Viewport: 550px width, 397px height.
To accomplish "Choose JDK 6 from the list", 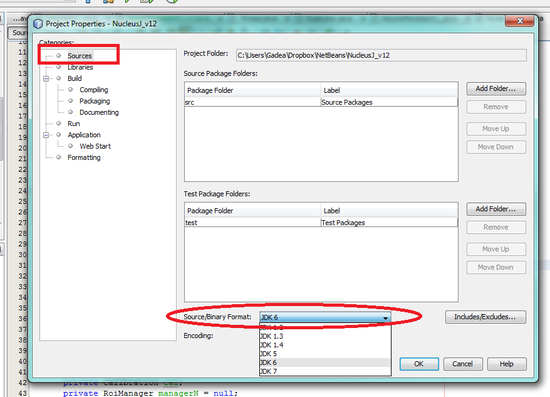I will (x=325, y=363).
